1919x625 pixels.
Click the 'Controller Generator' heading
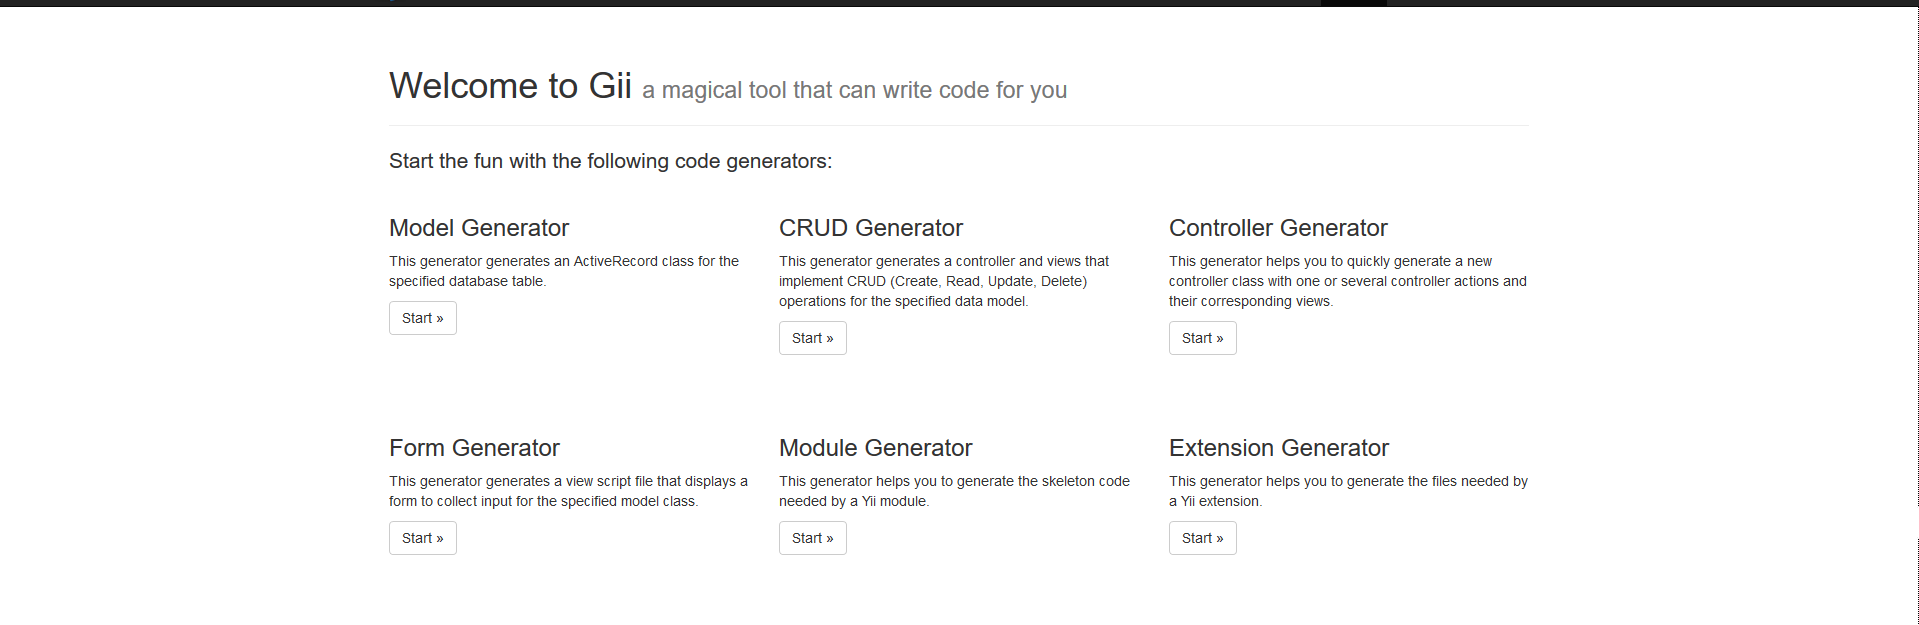click(1278, 228)
